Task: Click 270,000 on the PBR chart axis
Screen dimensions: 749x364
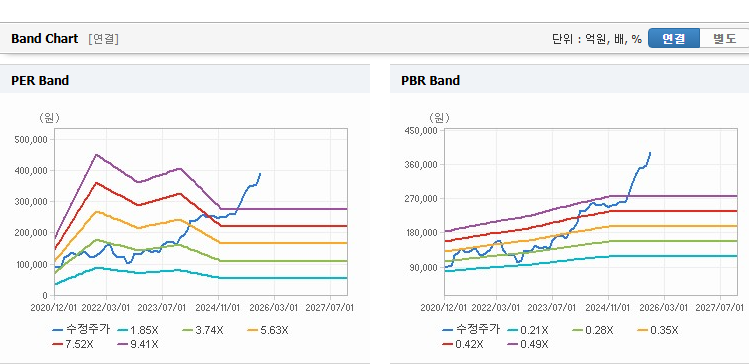Action: pos(422,199)
